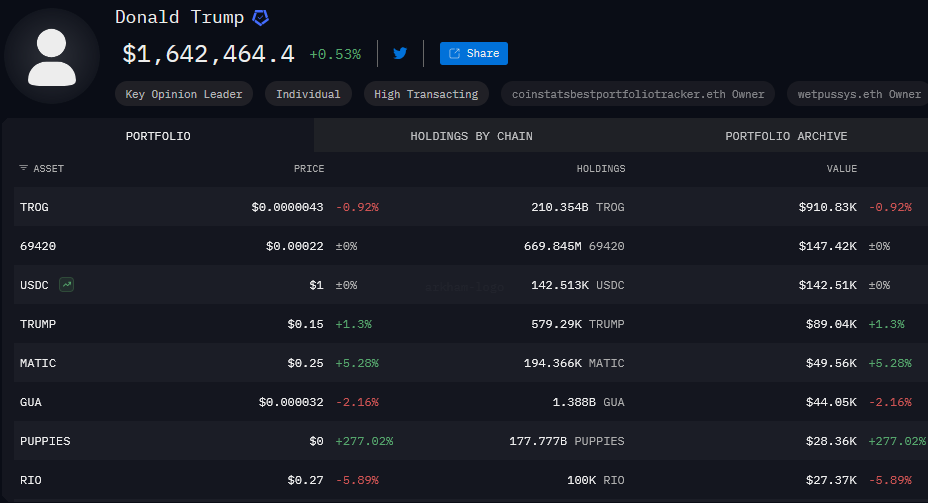Click the 1.388B GUA holdings
The height and width of the screenshot is (503, 928).
click(588, 402)
